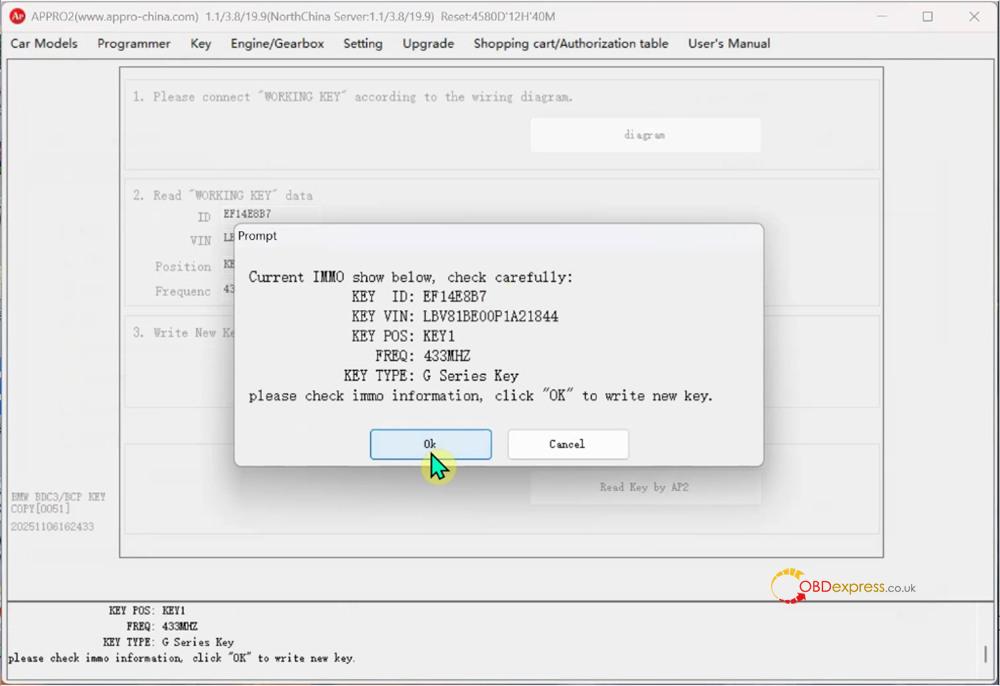Confirm the prompt by clicking Ok
Image resolution: width=1000 pixels, height=686 pixels.
tap(430, 444)
